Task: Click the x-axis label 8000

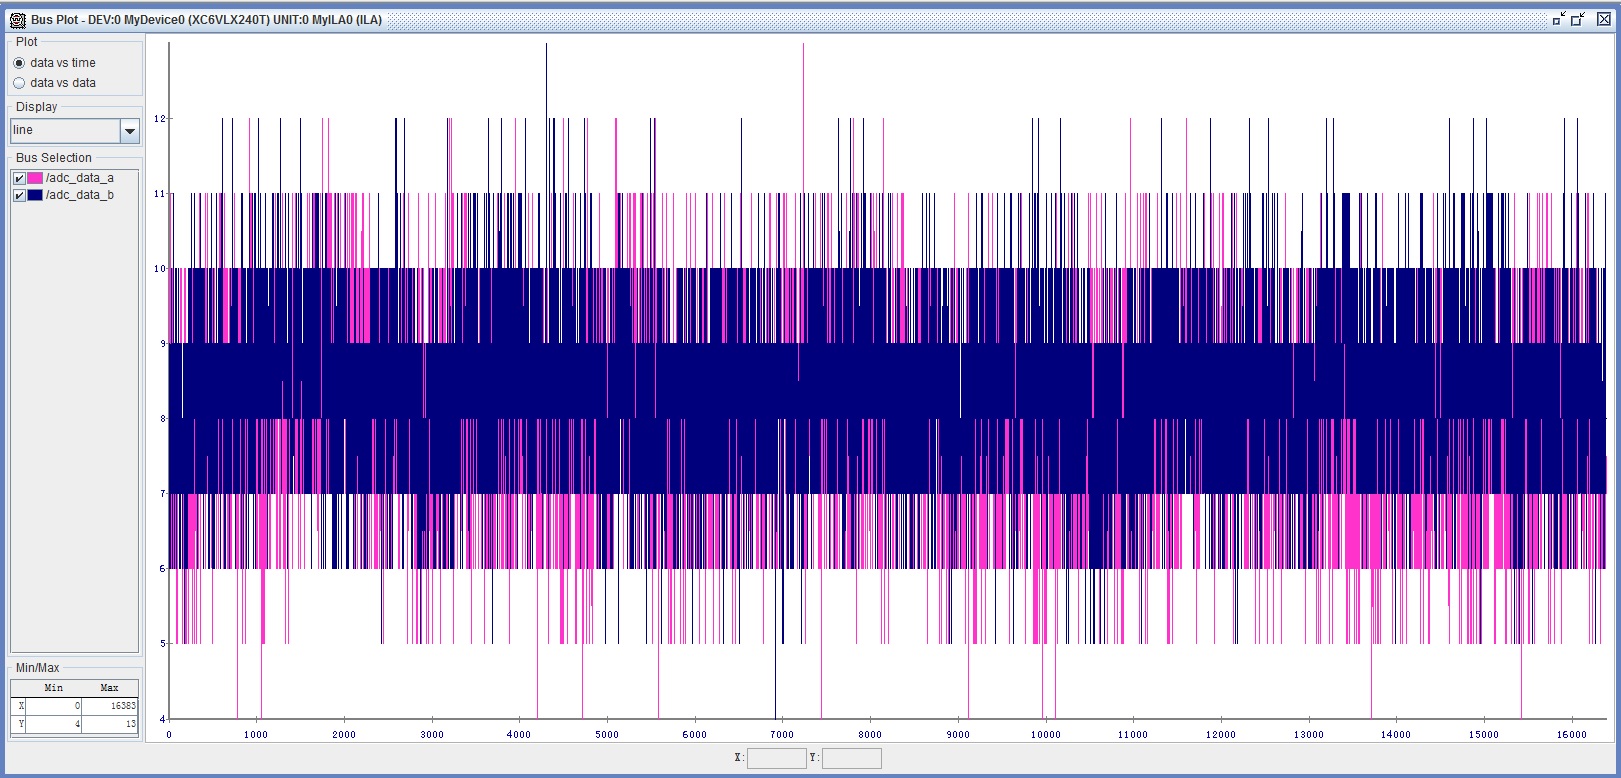Action: coord(870,735)
